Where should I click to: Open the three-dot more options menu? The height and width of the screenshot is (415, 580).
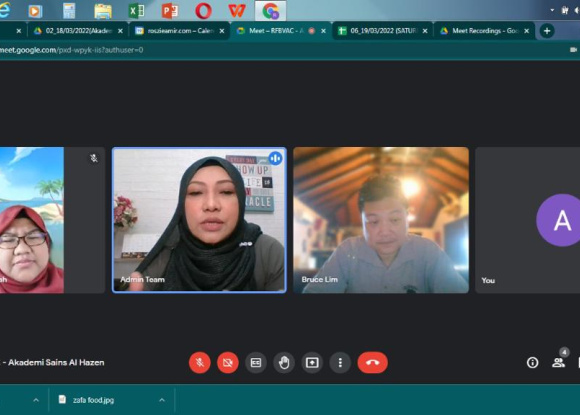pyautogui.click(x=340, y=362)
